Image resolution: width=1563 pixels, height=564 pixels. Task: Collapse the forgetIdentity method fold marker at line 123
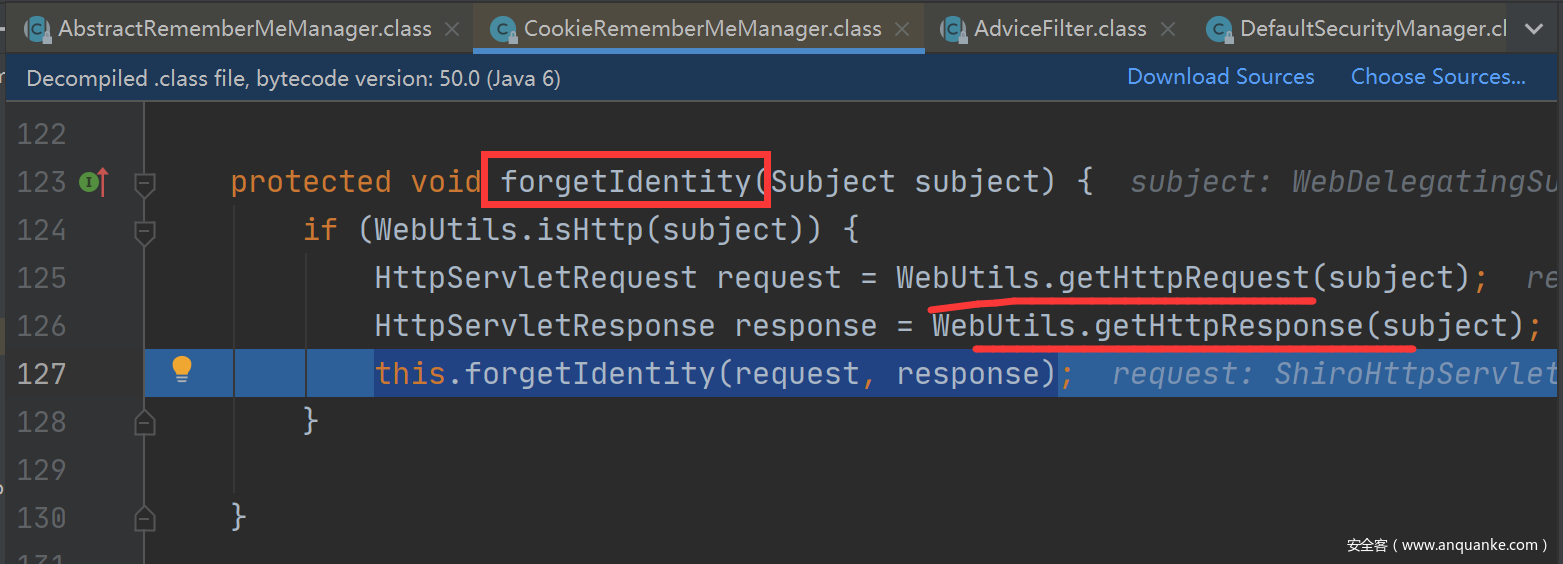pyautogui.click(x=145, y=183)
